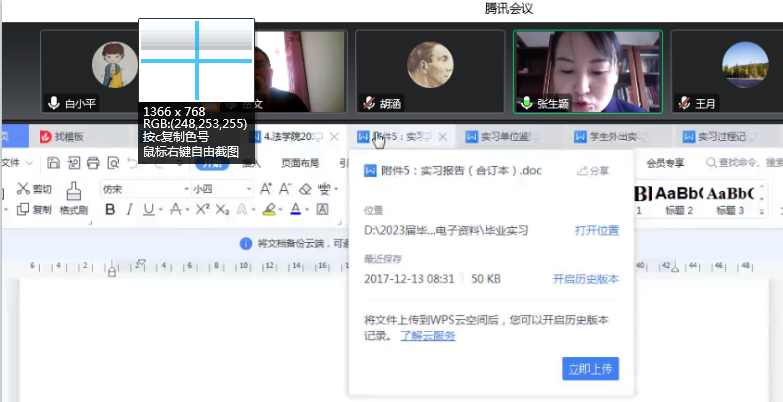Apply yellow highlight color
The height and width of the screenshot is (402, 783).
point(269,210)
